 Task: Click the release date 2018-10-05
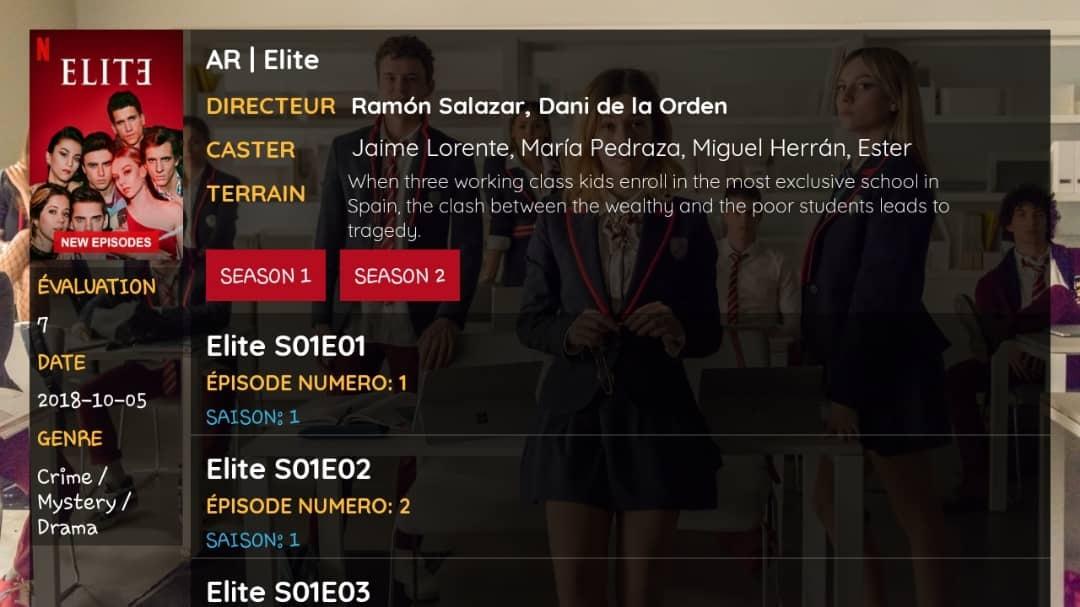click(92, 400)
